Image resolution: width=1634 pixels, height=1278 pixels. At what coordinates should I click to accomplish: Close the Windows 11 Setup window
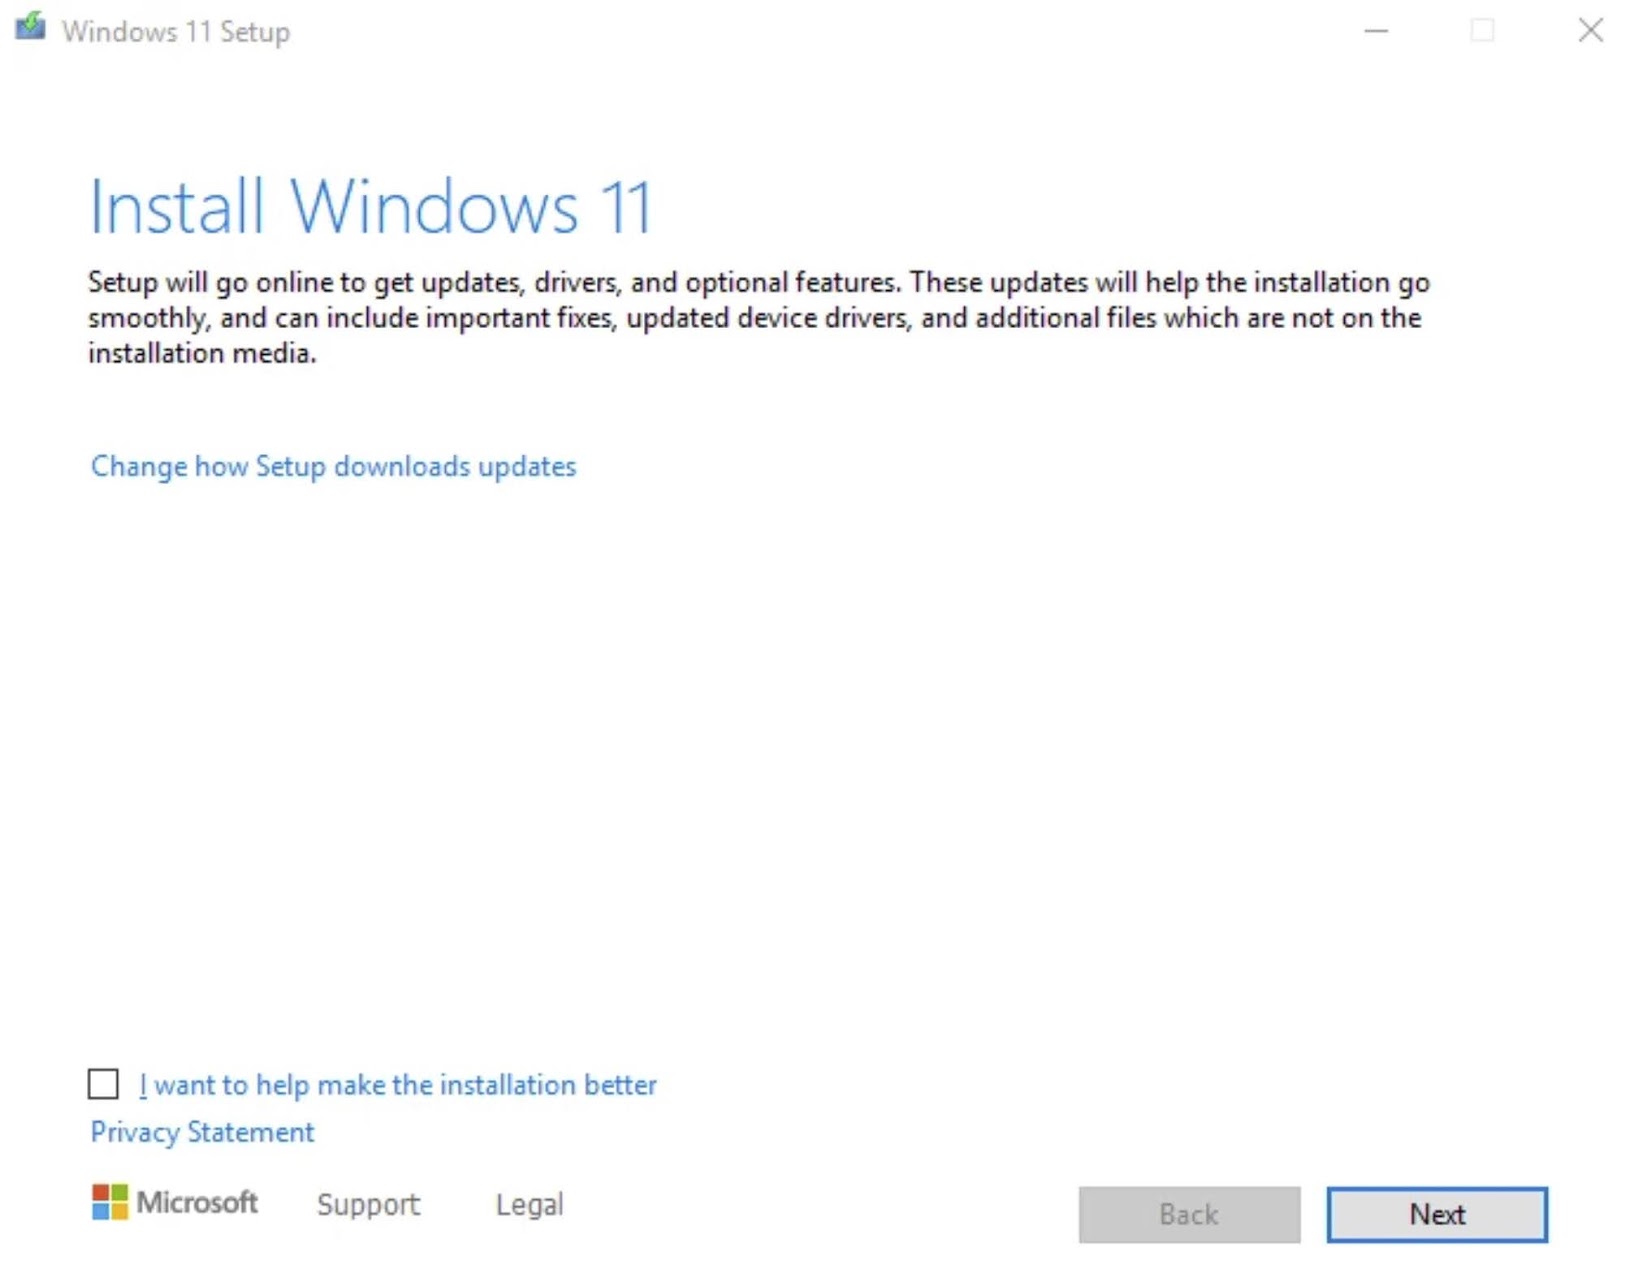point(1590,31)
